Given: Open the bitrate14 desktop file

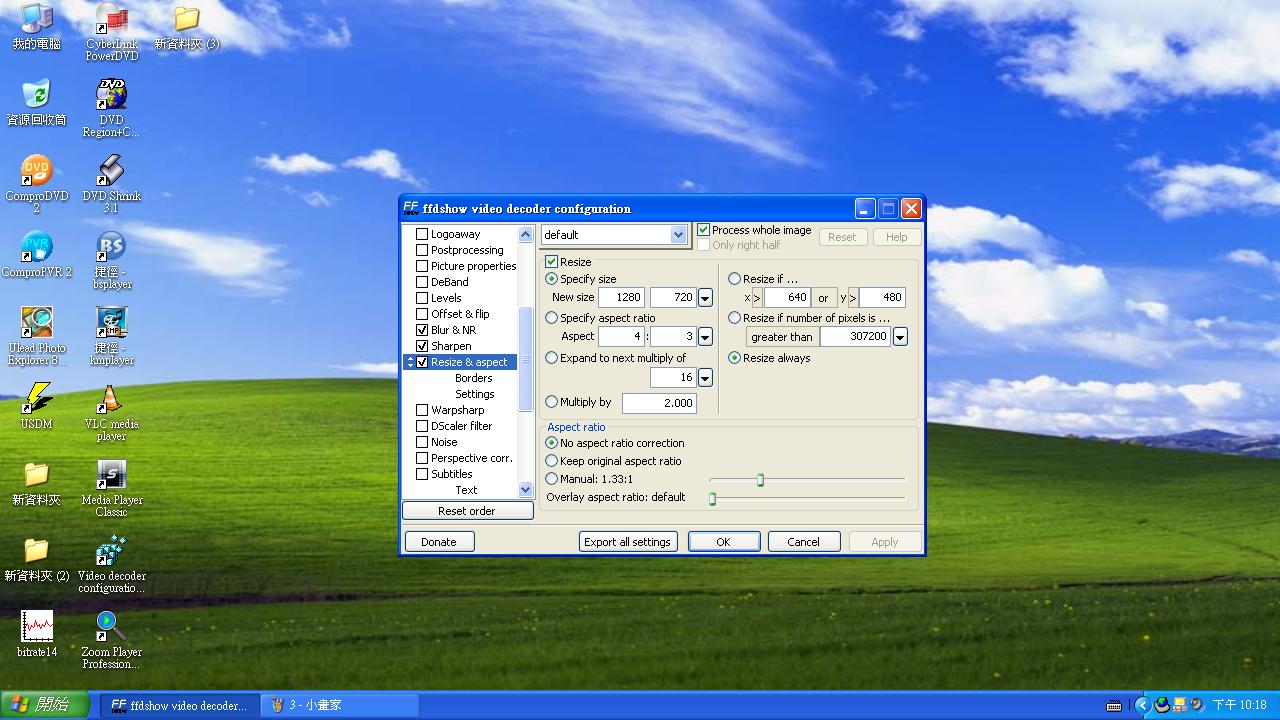Looking at the screenshot, I should [x=37, y=629].
